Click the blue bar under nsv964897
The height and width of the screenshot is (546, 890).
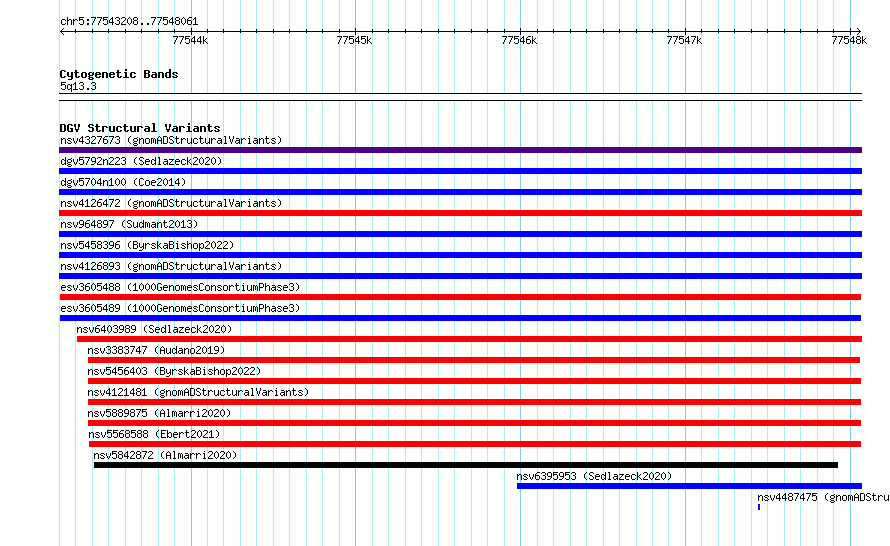pyautogui.click(x=460, y=234)
